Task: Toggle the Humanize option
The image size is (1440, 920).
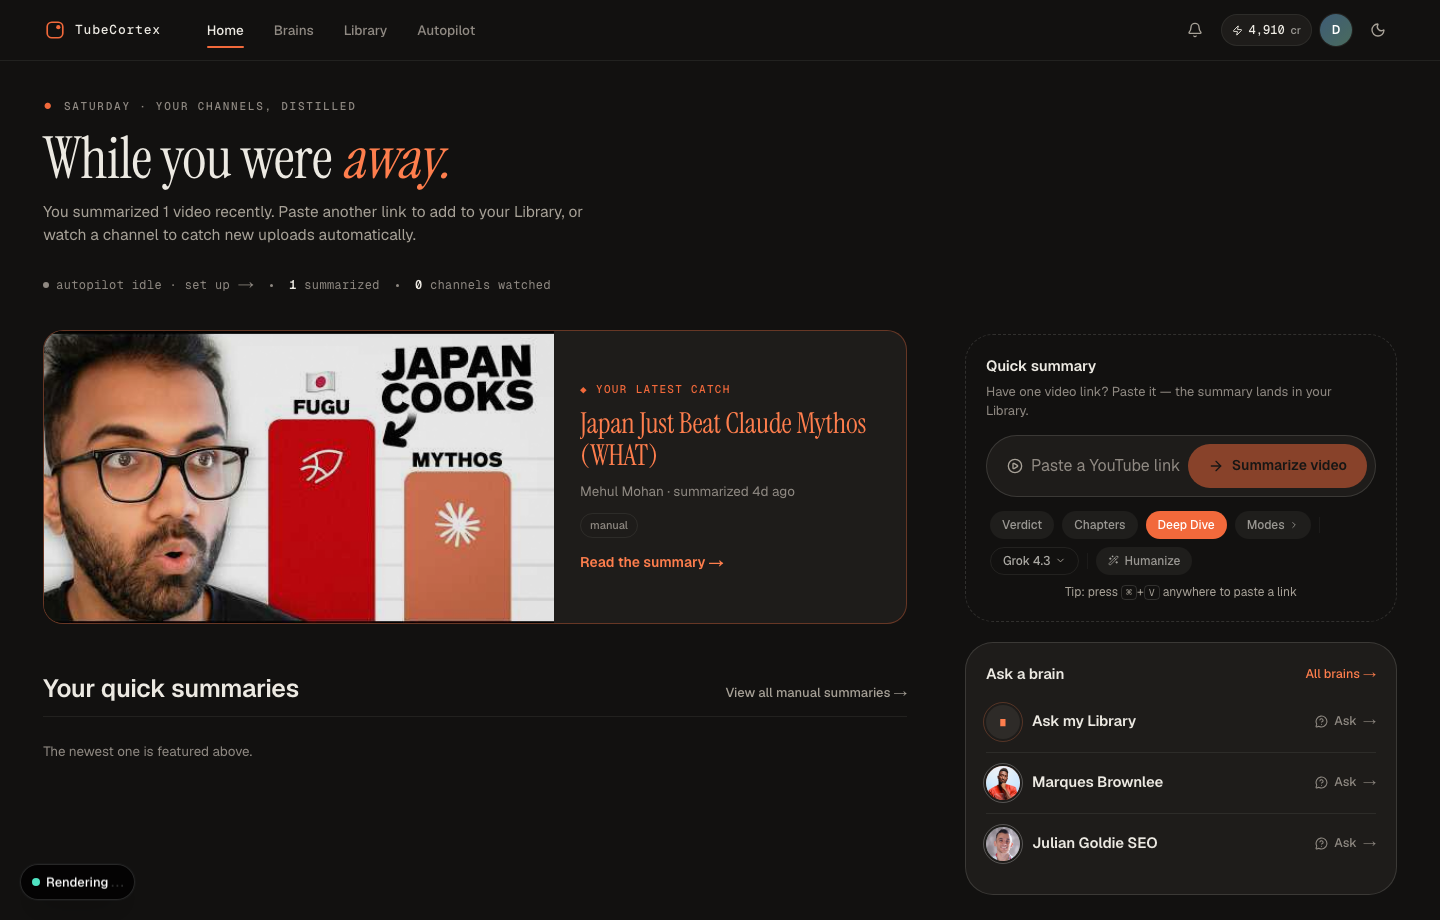Action: [x=1144, y=561]
